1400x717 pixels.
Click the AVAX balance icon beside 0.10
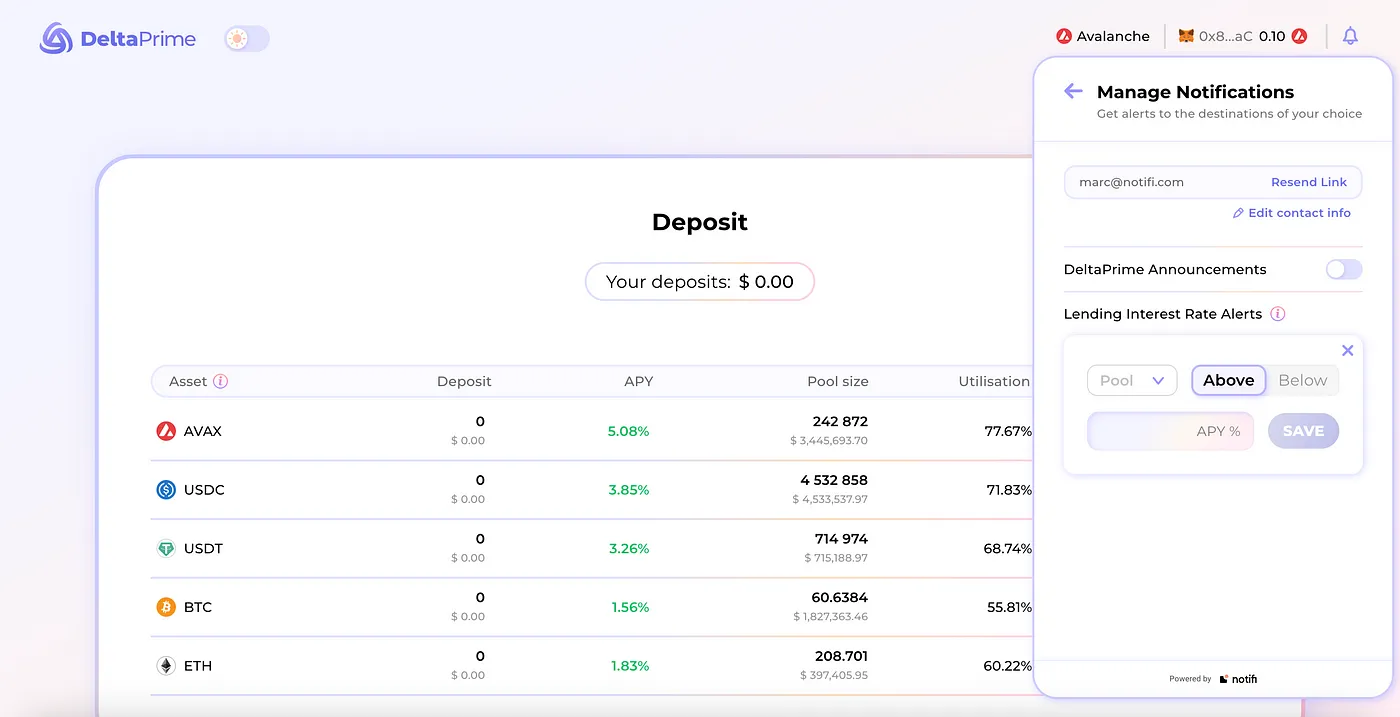tap(1299, 36)
